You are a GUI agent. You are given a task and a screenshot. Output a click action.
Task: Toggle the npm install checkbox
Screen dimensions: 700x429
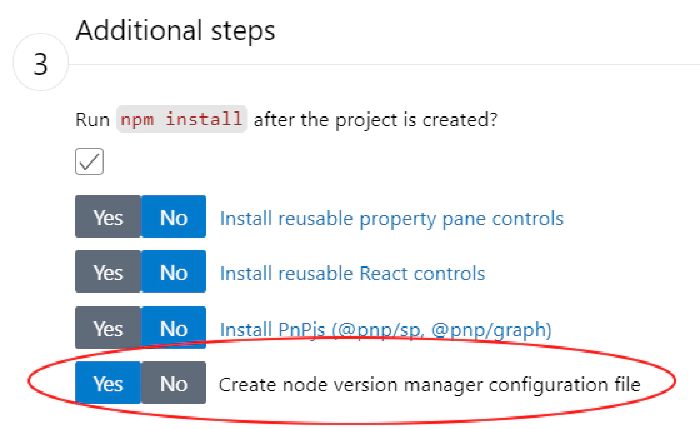[90, 161]
